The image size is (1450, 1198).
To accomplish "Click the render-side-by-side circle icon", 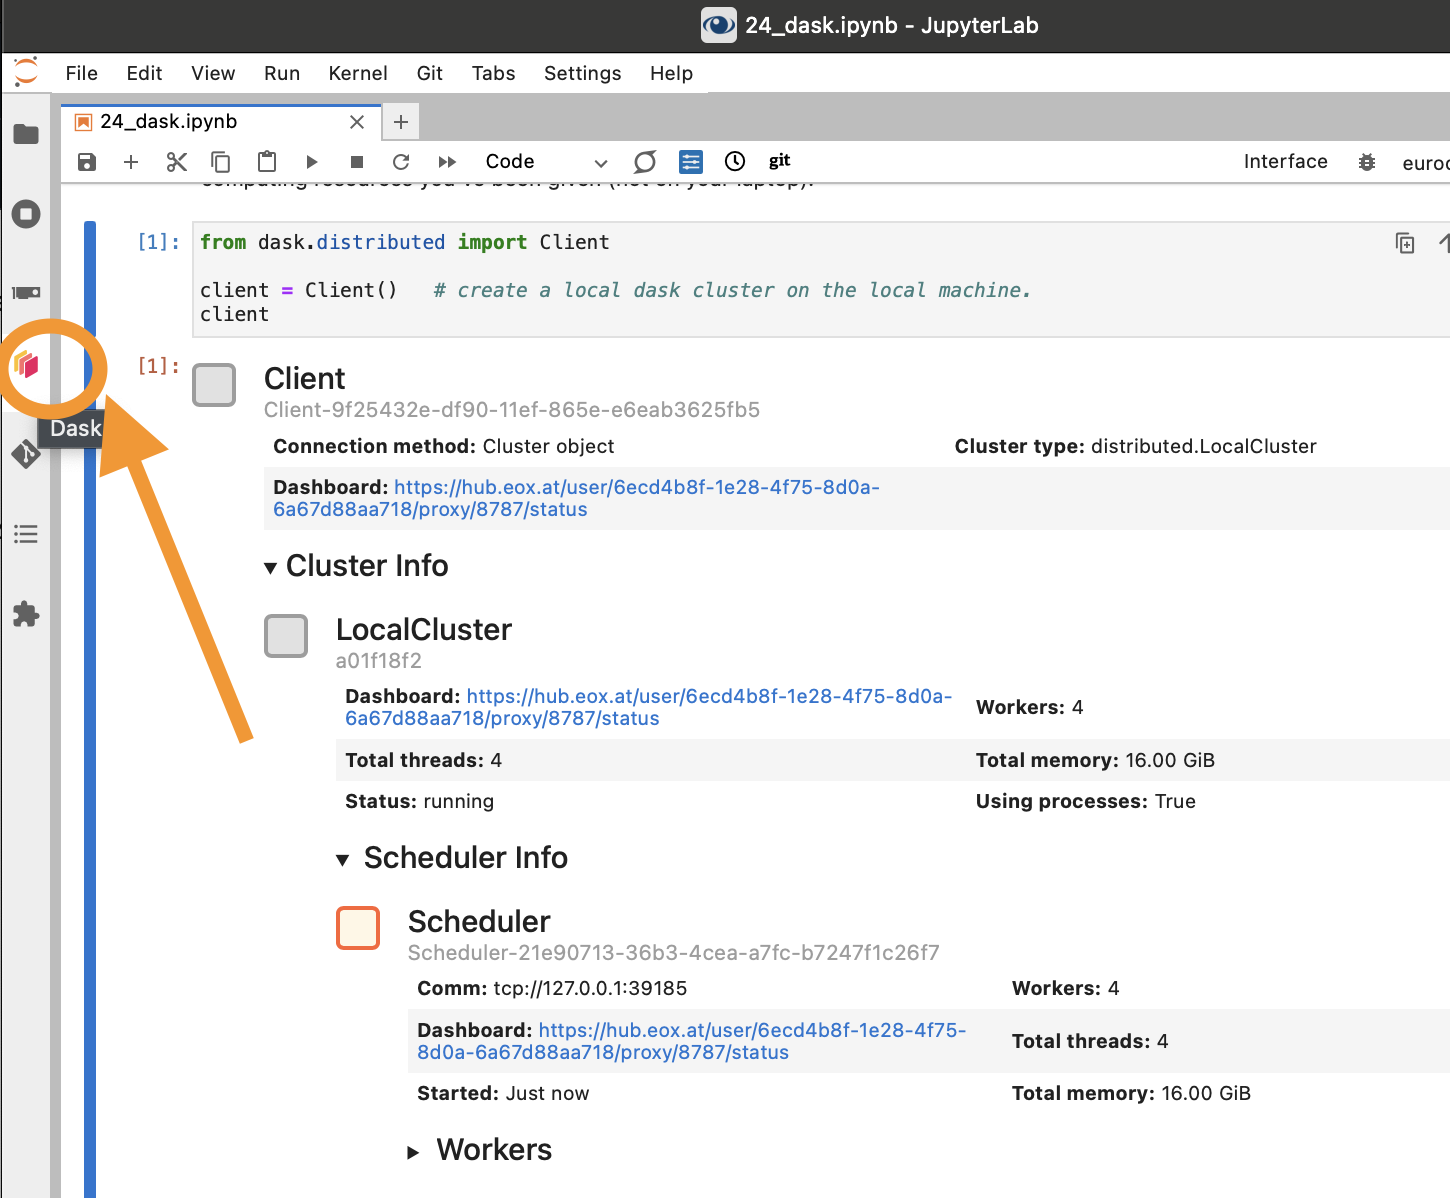I will [x=645, y=162].
